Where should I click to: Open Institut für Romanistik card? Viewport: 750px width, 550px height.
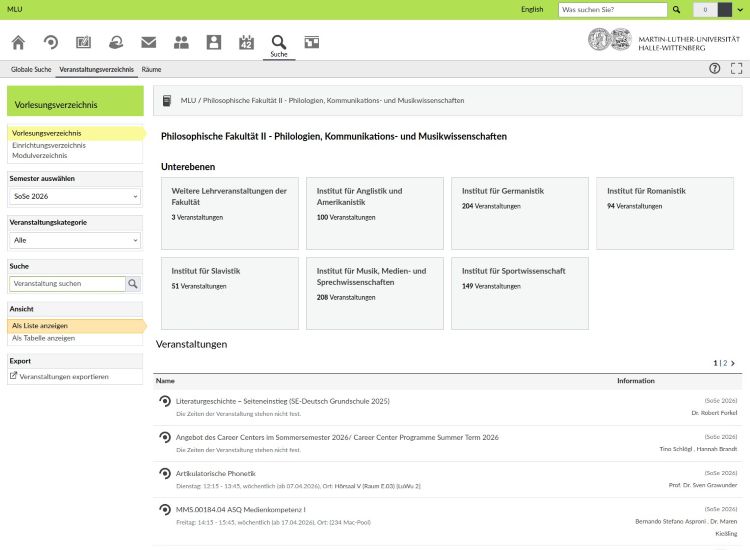coord(665,213)
